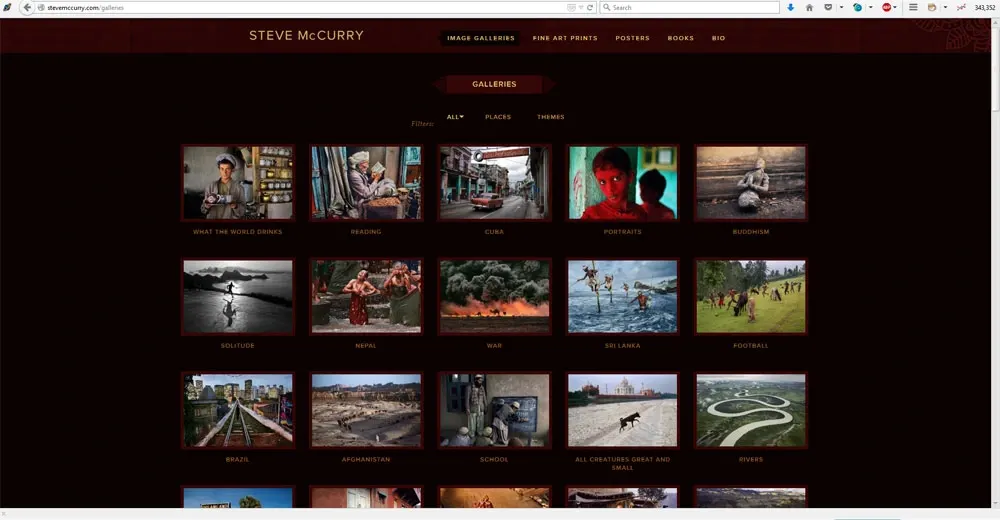
Task: Expand the Adblock Plus dropdown arrow
Action: 895,8
